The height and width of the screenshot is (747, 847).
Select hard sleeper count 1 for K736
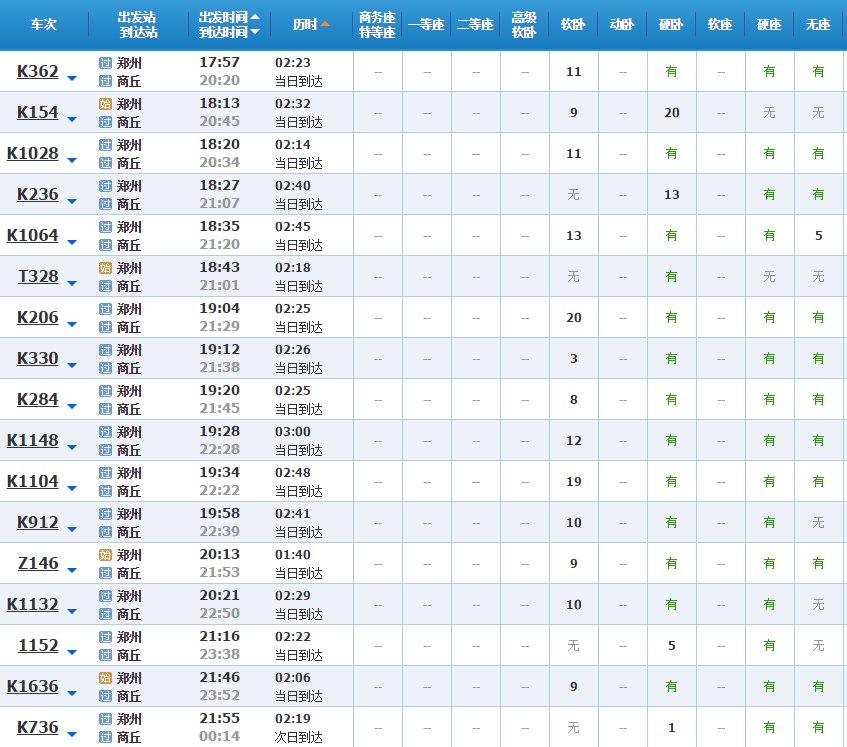pyautogui.click(x=671, y=728)
